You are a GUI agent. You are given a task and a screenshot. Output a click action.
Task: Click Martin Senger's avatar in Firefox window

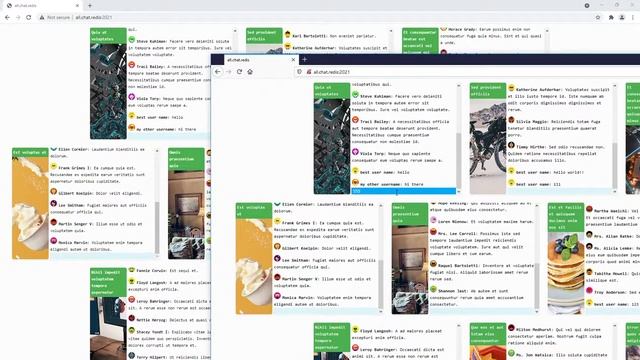tap(278, 278)
